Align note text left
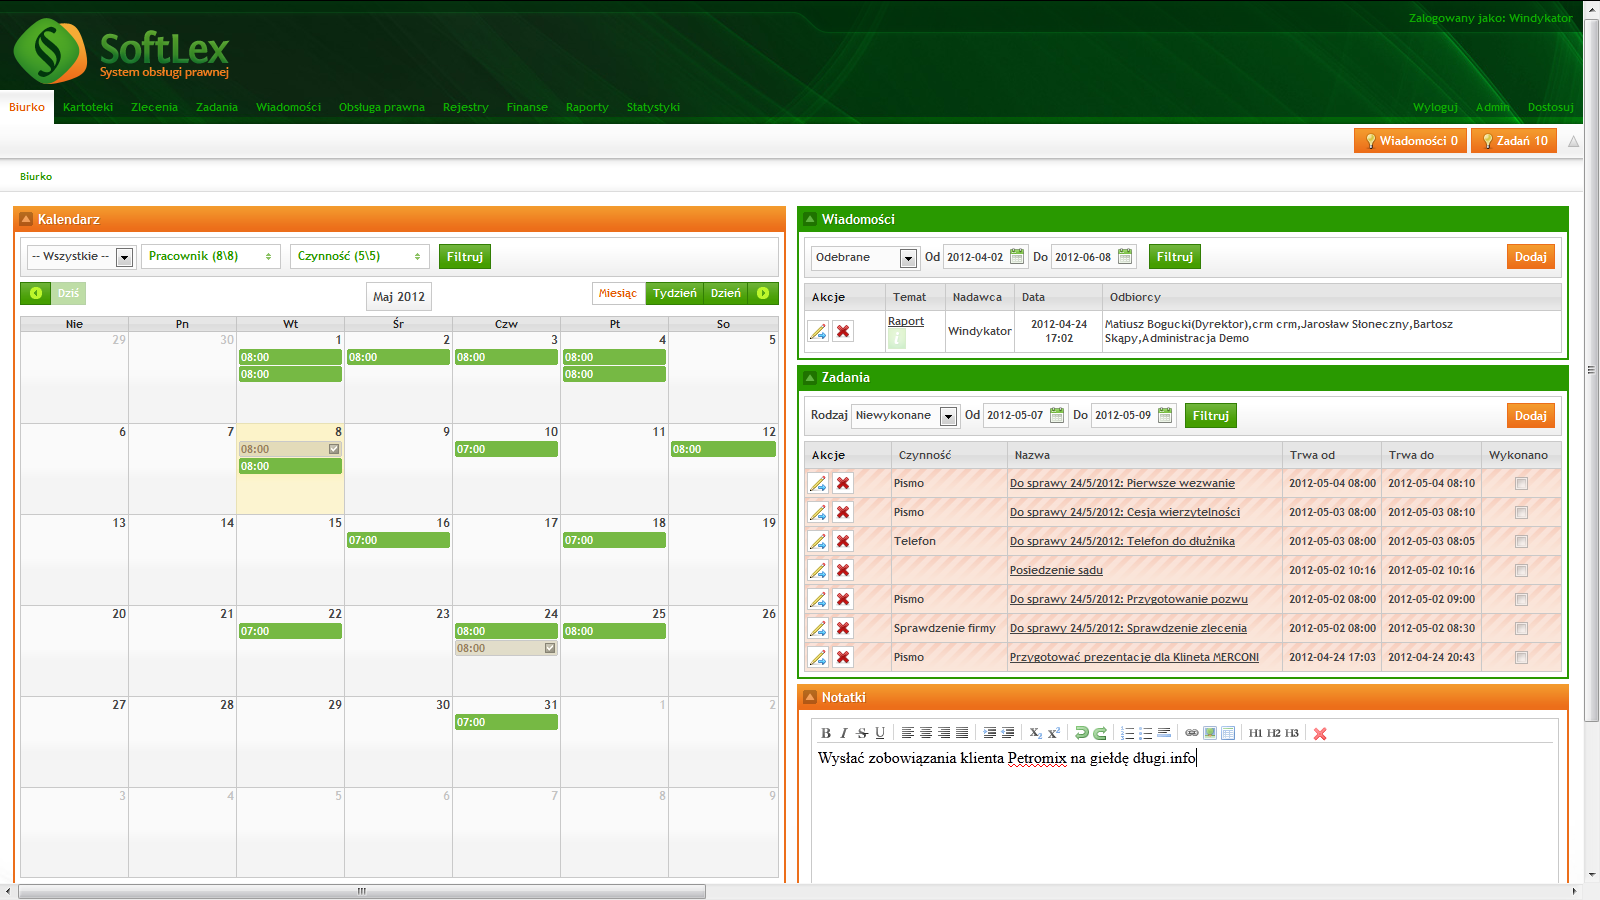 (908, 733)
